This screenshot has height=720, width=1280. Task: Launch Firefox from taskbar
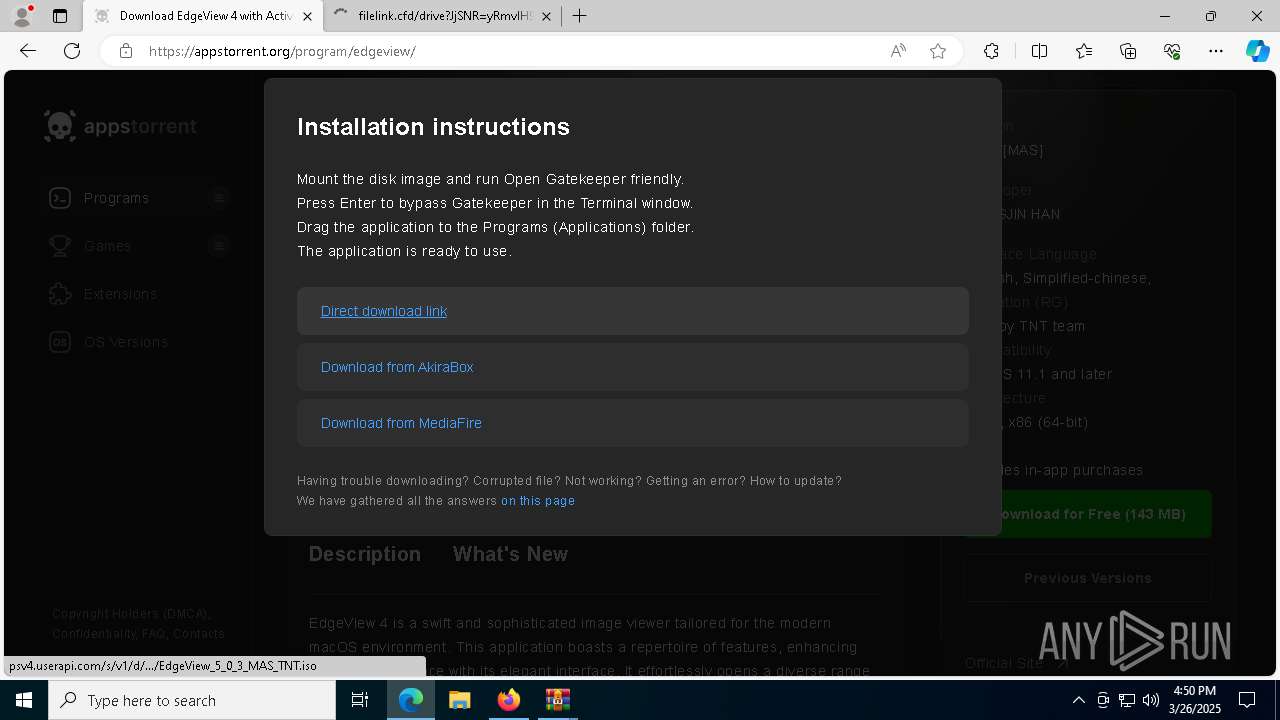508,700
